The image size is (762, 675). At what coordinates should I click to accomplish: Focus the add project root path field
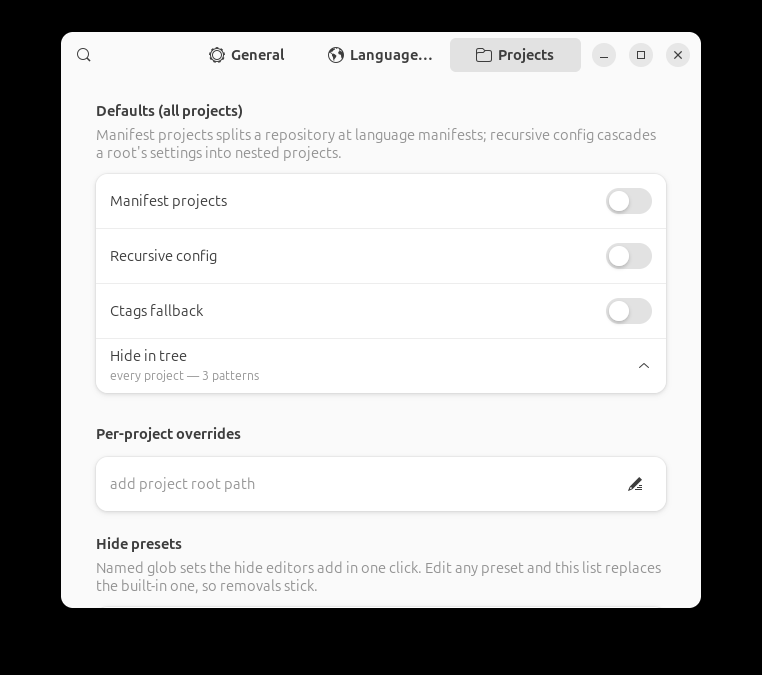pos(381,484)
